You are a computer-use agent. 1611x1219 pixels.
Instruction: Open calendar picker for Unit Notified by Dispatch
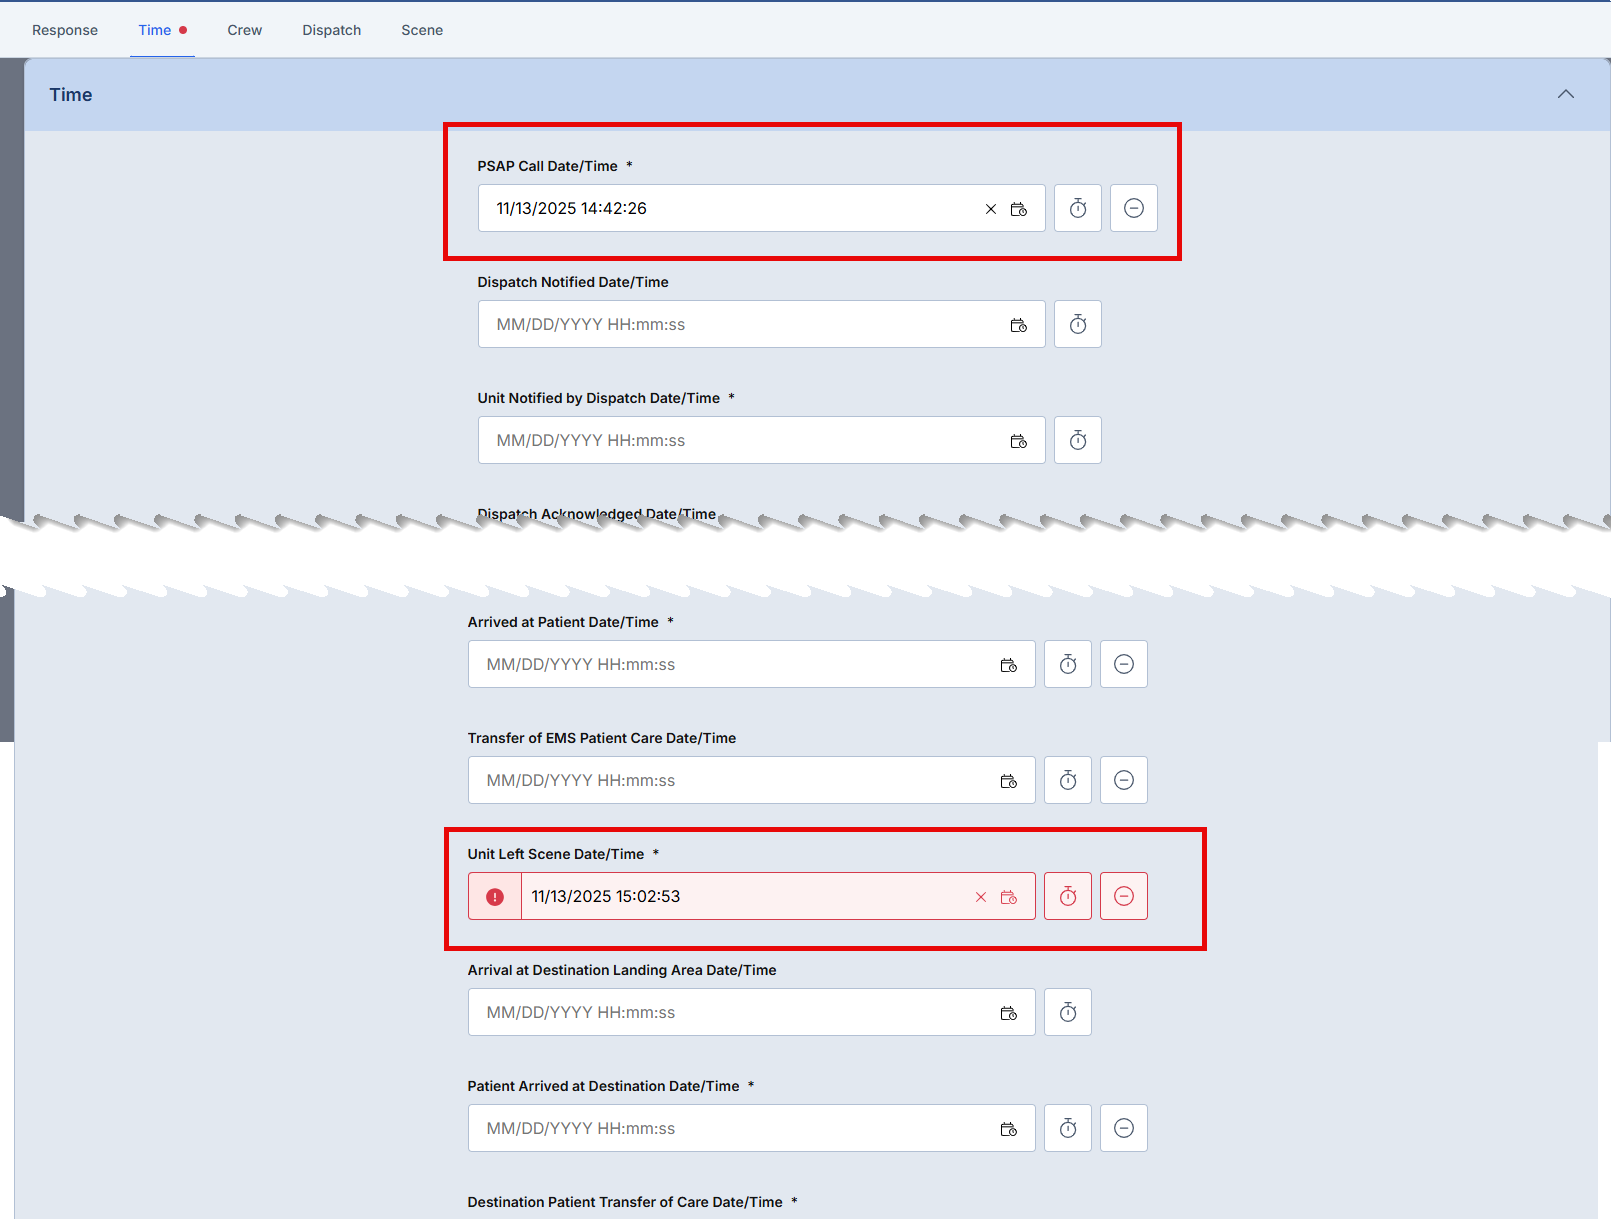[1018, 441]
